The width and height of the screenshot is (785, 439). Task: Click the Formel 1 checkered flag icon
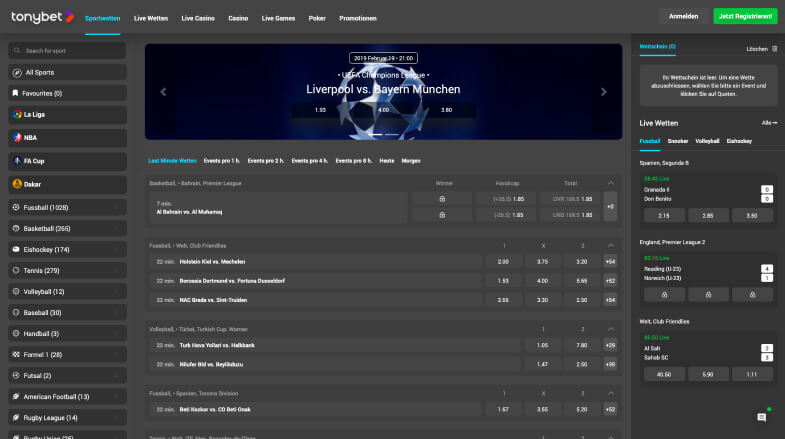(16, 354)
